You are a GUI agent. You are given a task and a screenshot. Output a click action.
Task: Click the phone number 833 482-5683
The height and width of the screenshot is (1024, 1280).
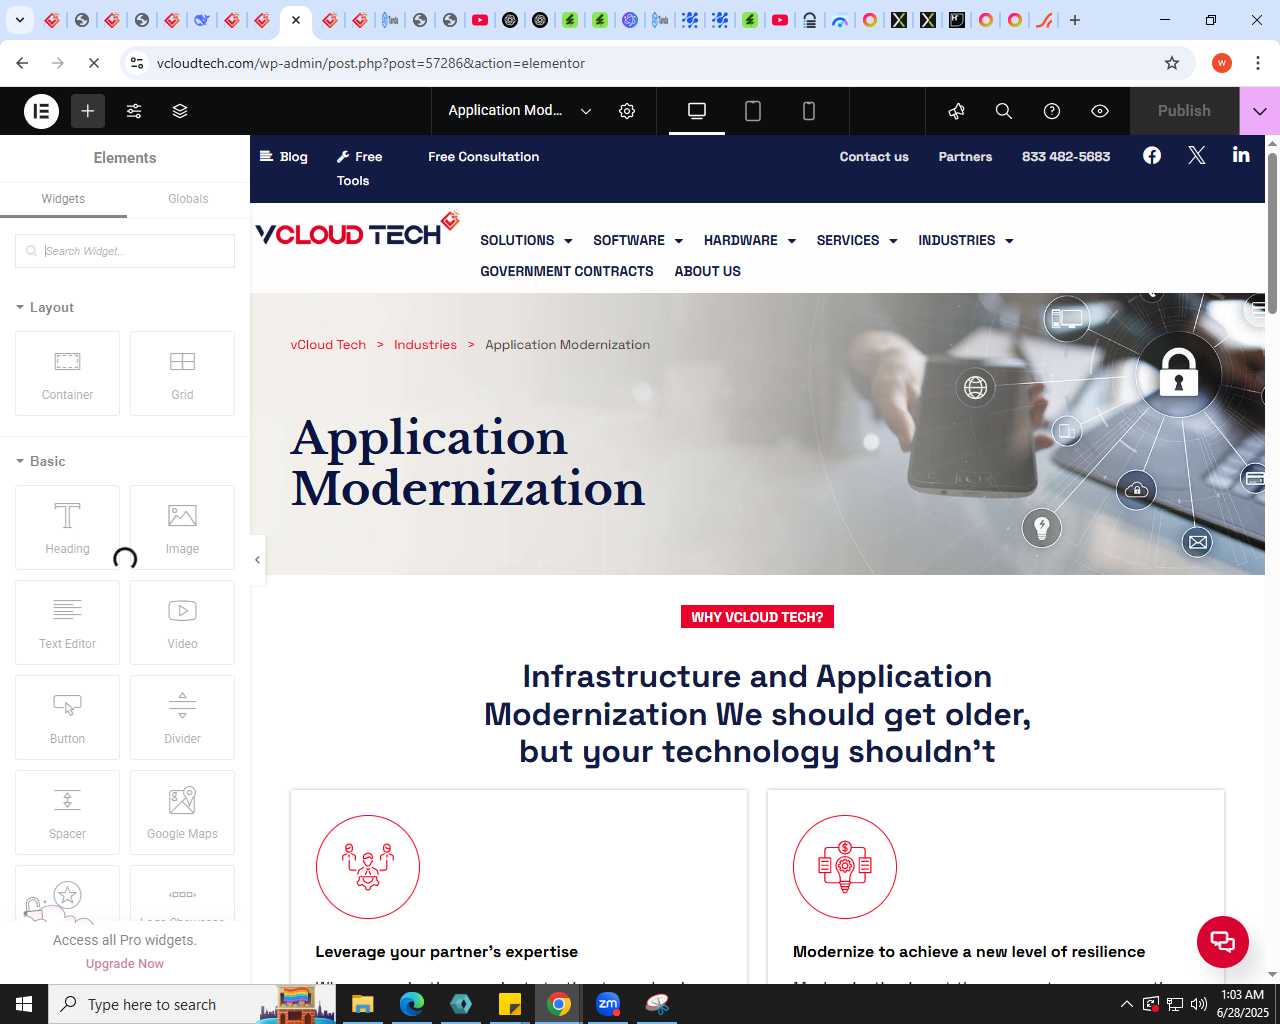pyautogui.click(x=1066, y=157)
